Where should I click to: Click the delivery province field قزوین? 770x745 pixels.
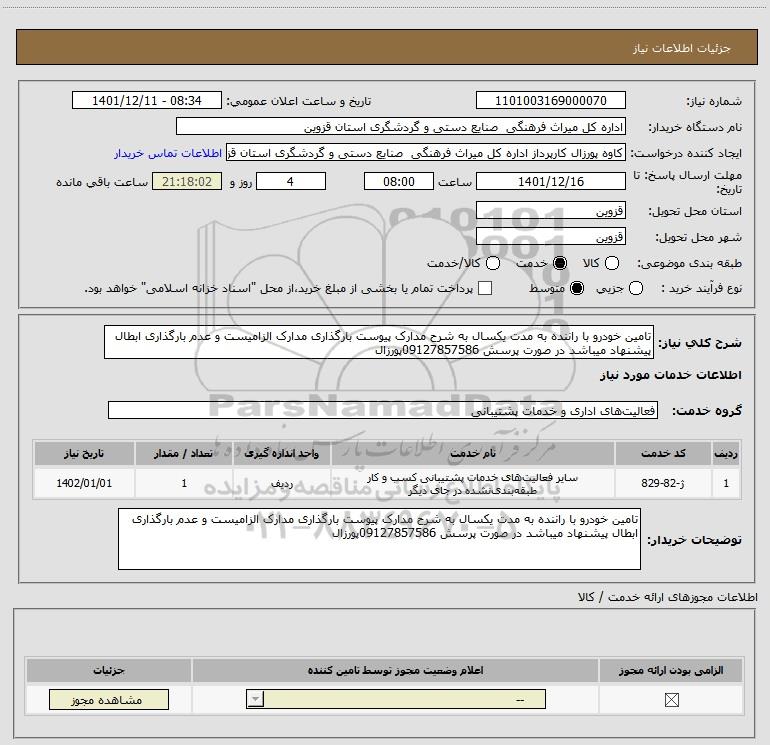click(550, 210)
